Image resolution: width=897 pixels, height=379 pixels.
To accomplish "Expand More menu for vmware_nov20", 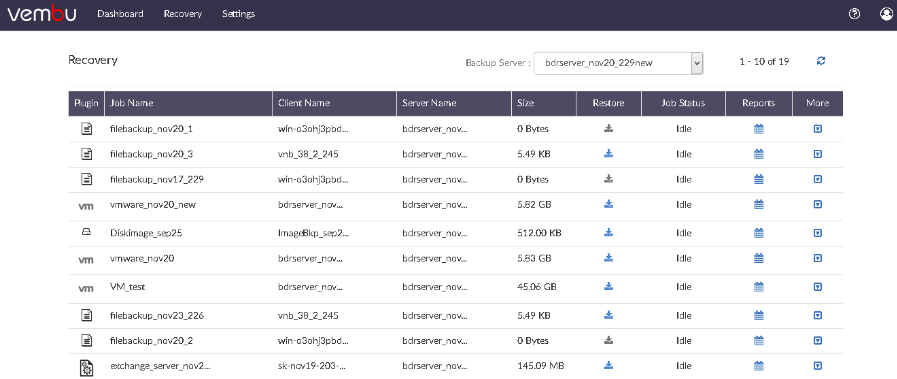I will (817, 259).
